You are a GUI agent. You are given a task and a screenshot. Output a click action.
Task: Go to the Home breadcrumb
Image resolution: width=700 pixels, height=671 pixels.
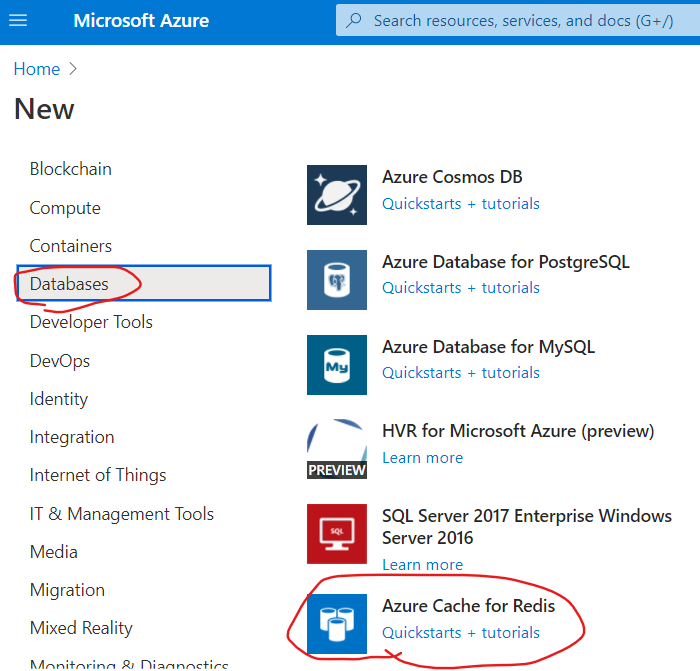pos(37,69)
